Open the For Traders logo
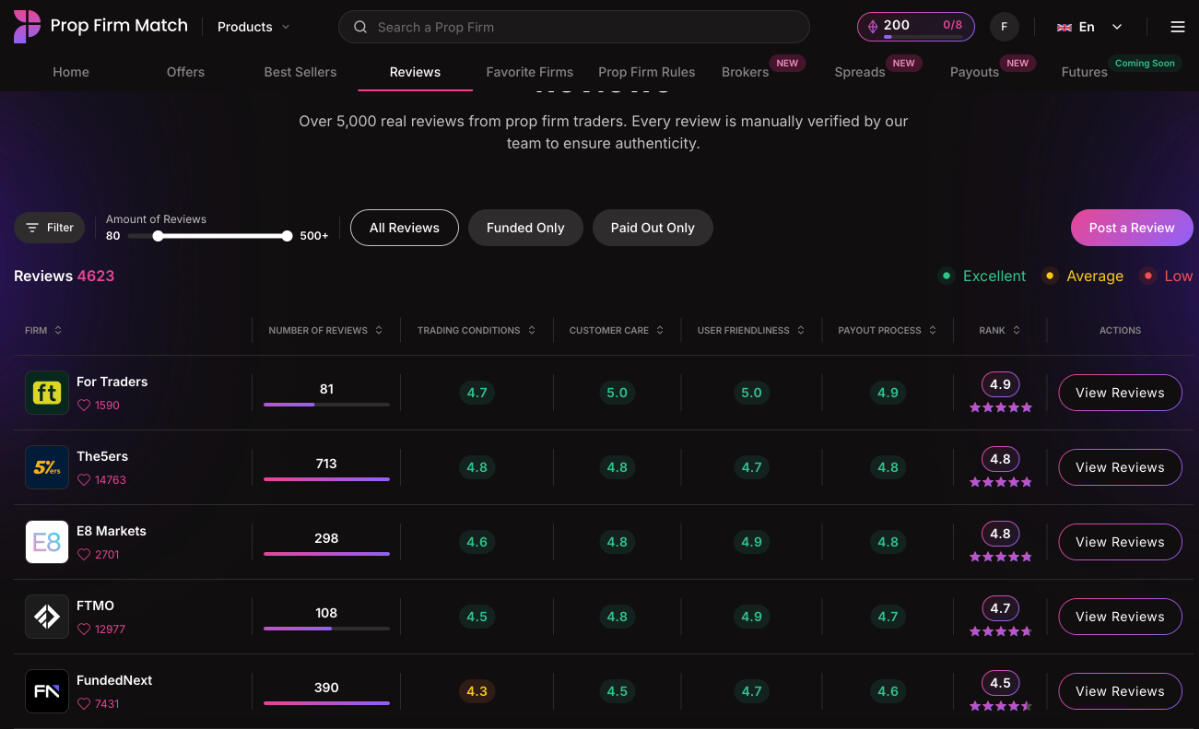The height and width of the screenshot is (729, 1199). (47, 392)
